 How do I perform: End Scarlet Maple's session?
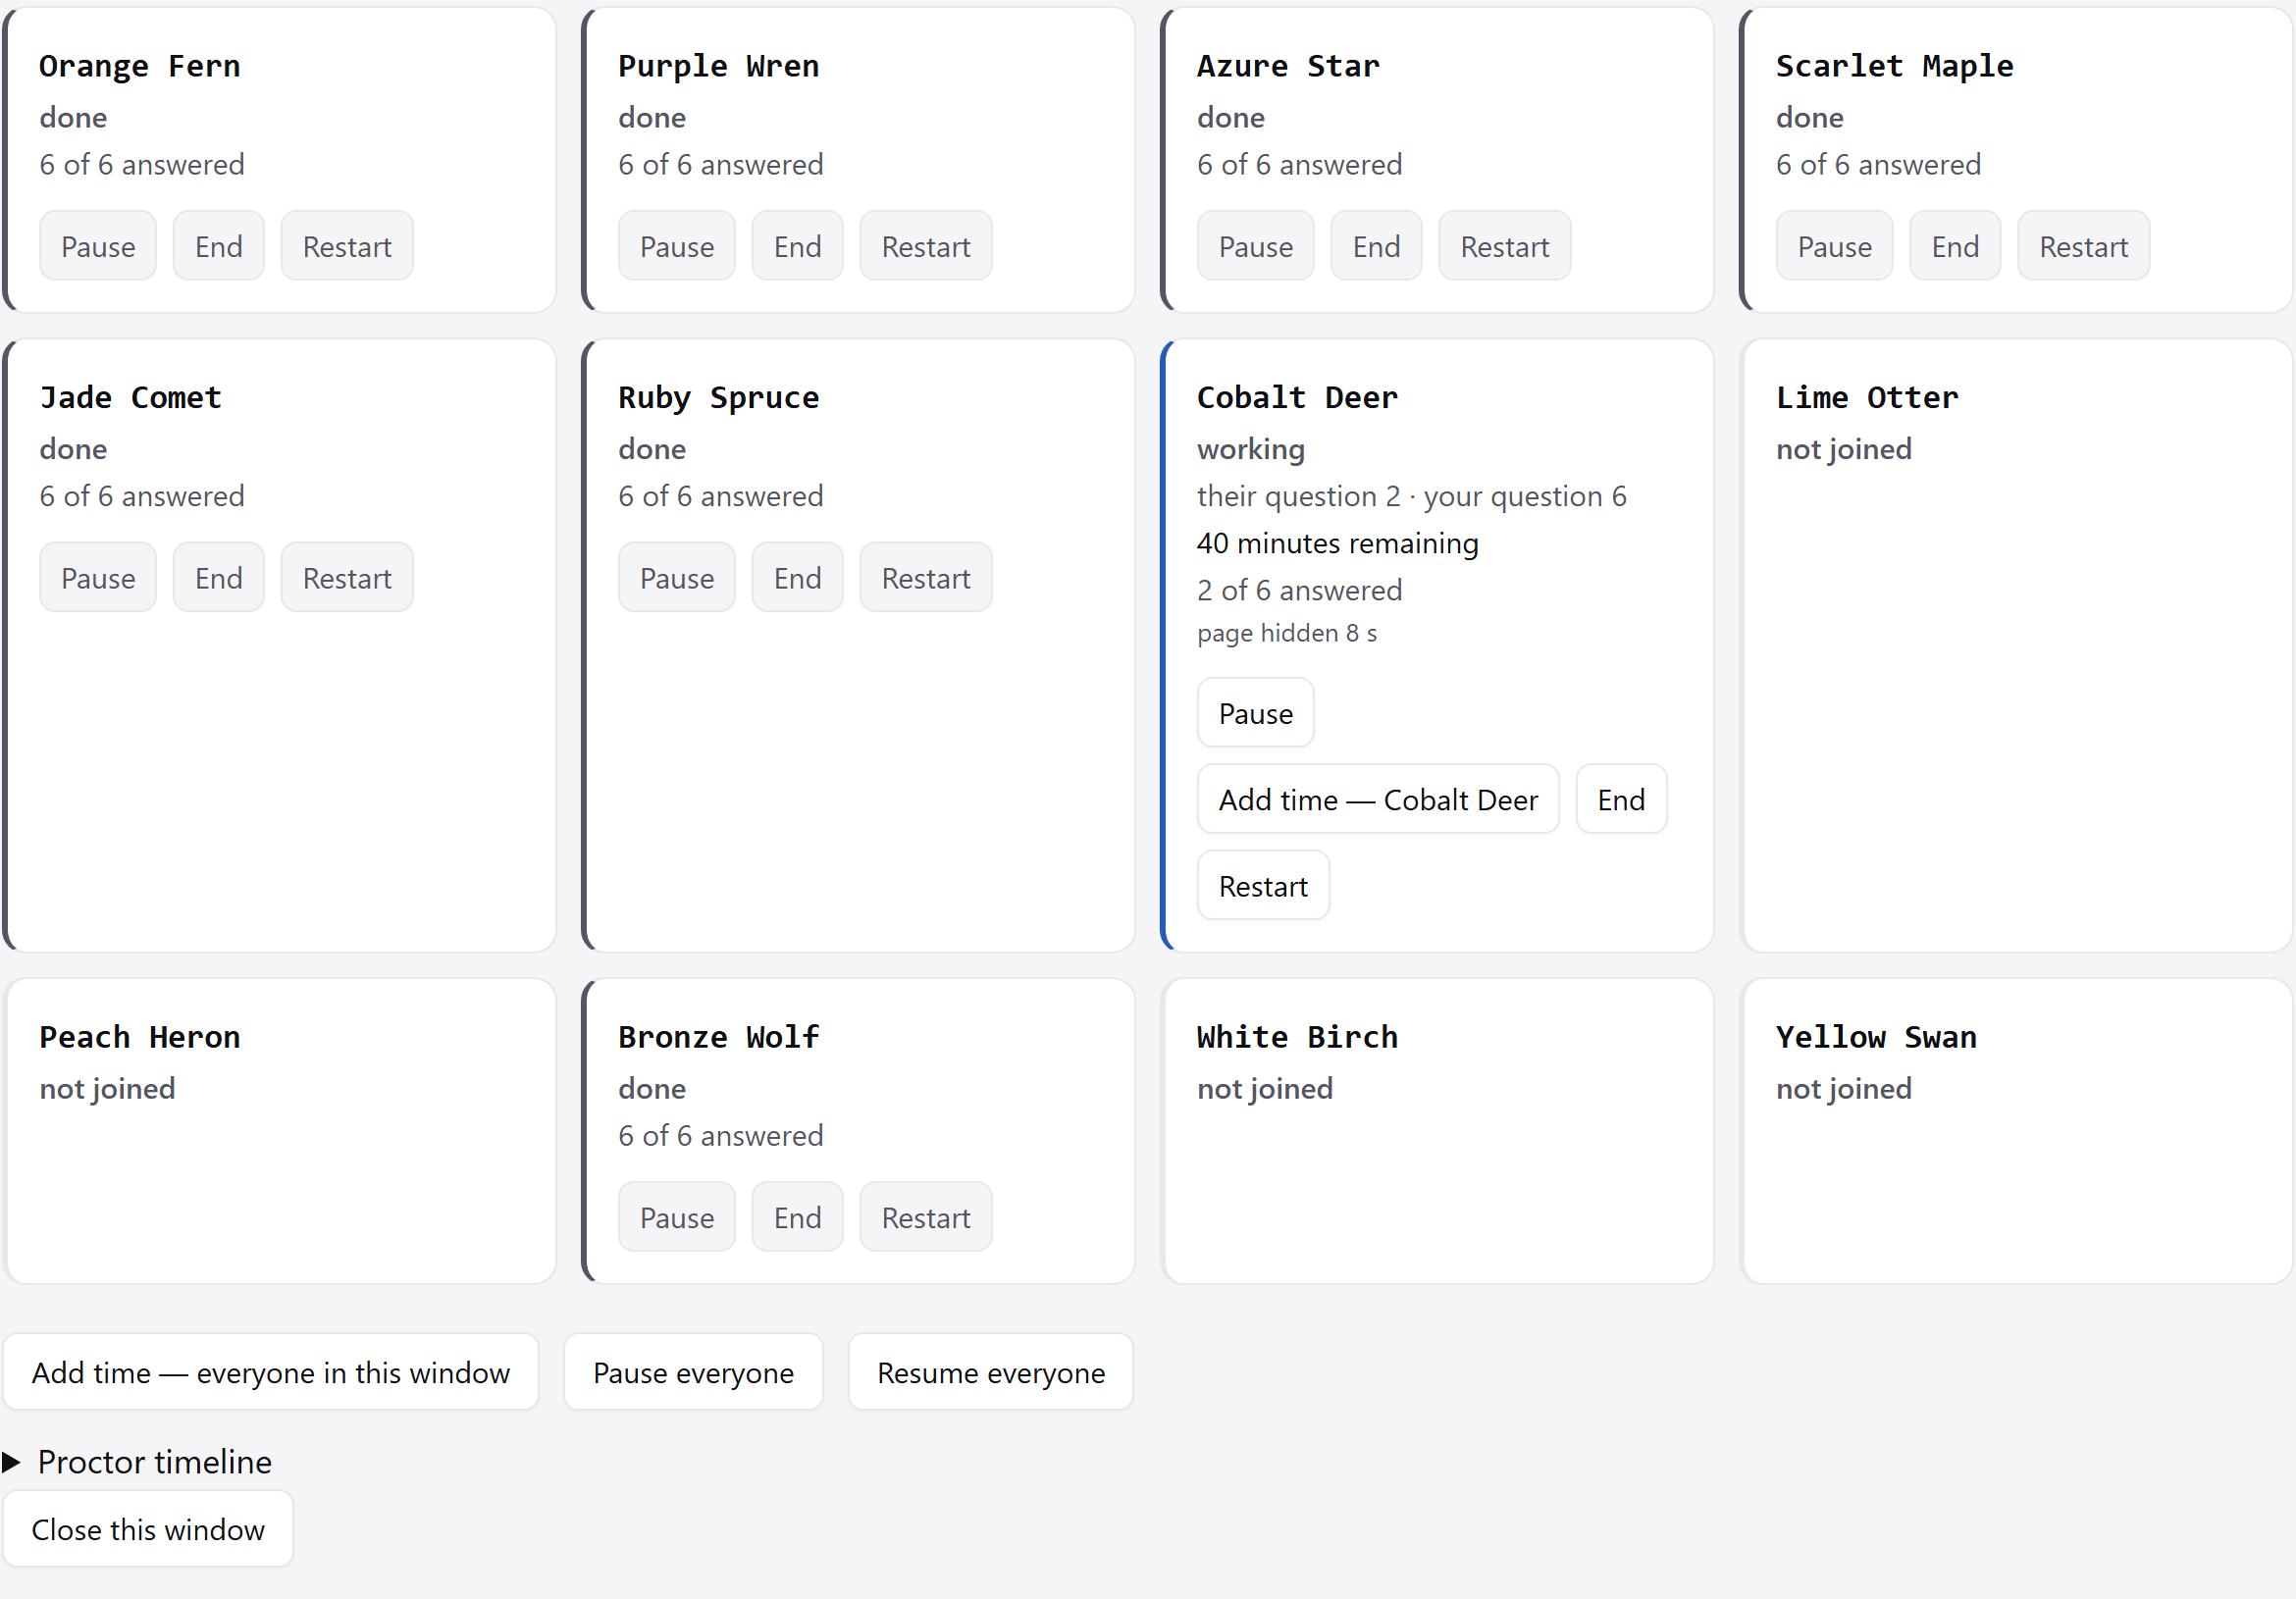pos(1955,246)
